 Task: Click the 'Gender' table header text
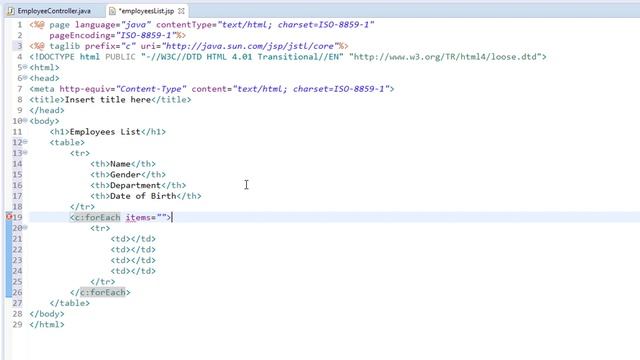(125, 174)
